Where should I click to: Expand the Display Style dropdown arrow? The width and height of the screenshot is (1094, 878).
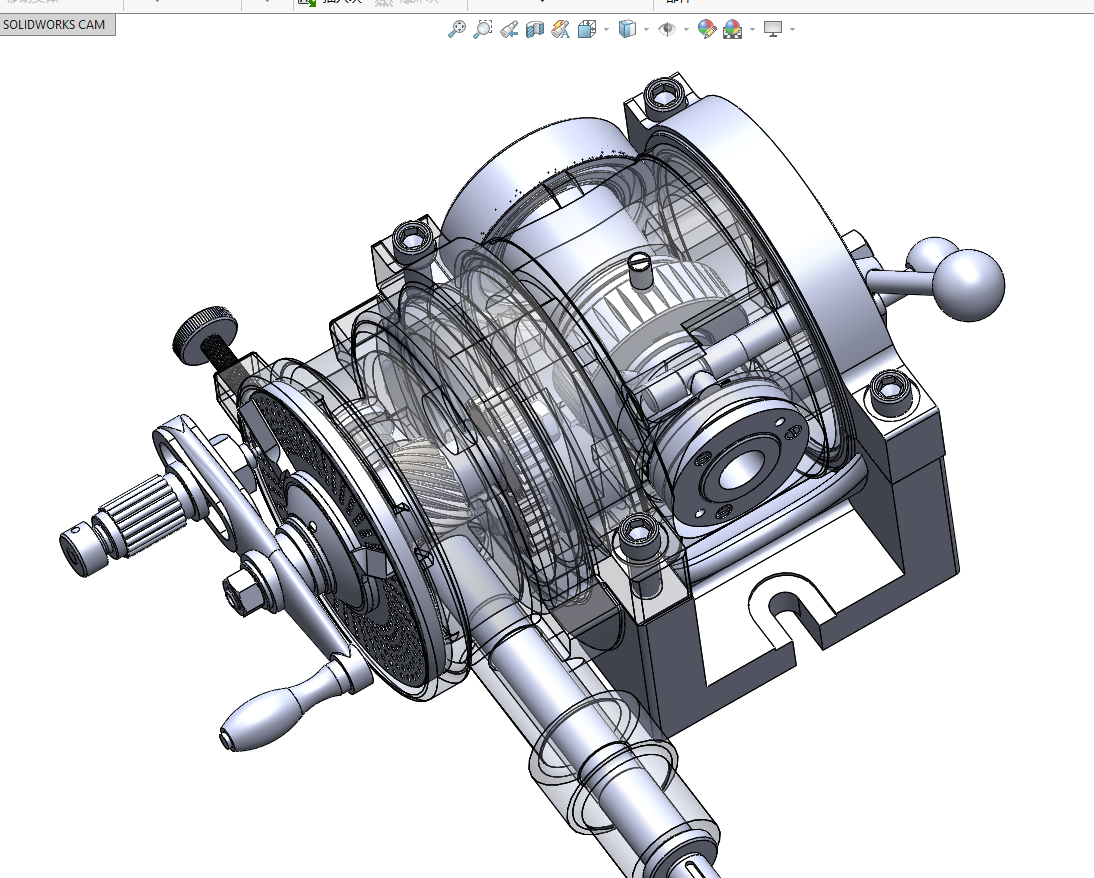click(646, 30)
